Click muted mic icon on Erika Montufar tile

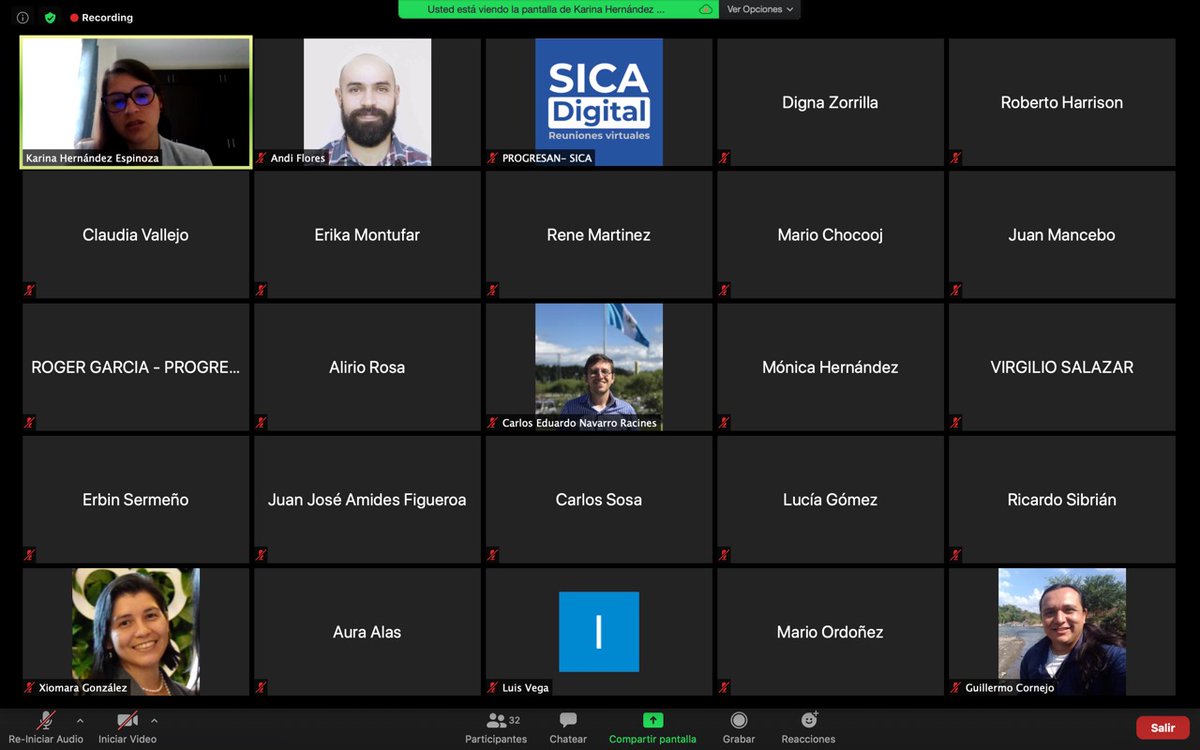pos(261,290)
